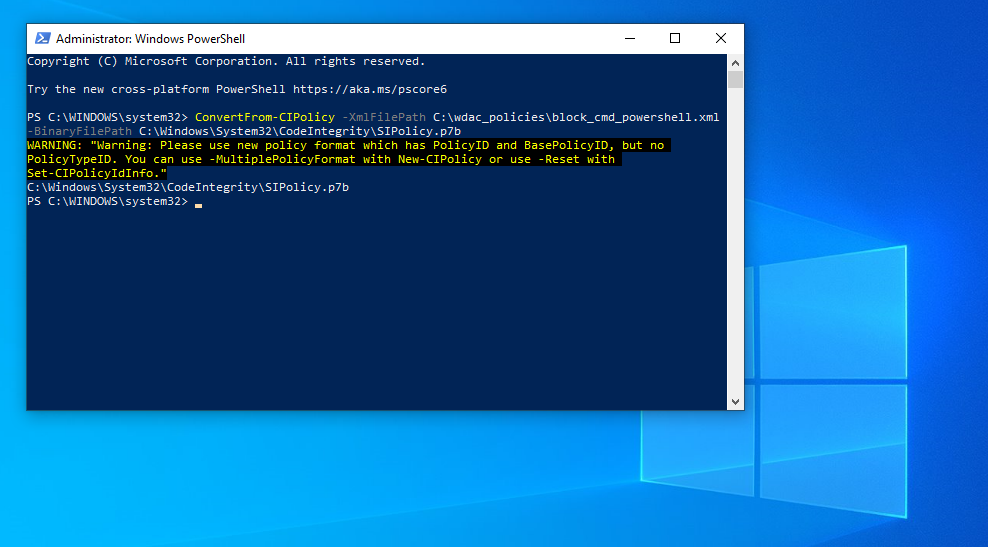Click empty scrollbar track below thumb

click(735, 239)
